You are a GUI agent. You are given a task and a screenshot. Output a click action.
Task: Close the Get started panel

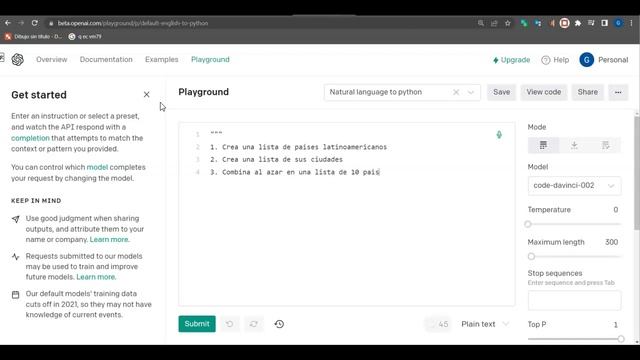pos(147,95)
